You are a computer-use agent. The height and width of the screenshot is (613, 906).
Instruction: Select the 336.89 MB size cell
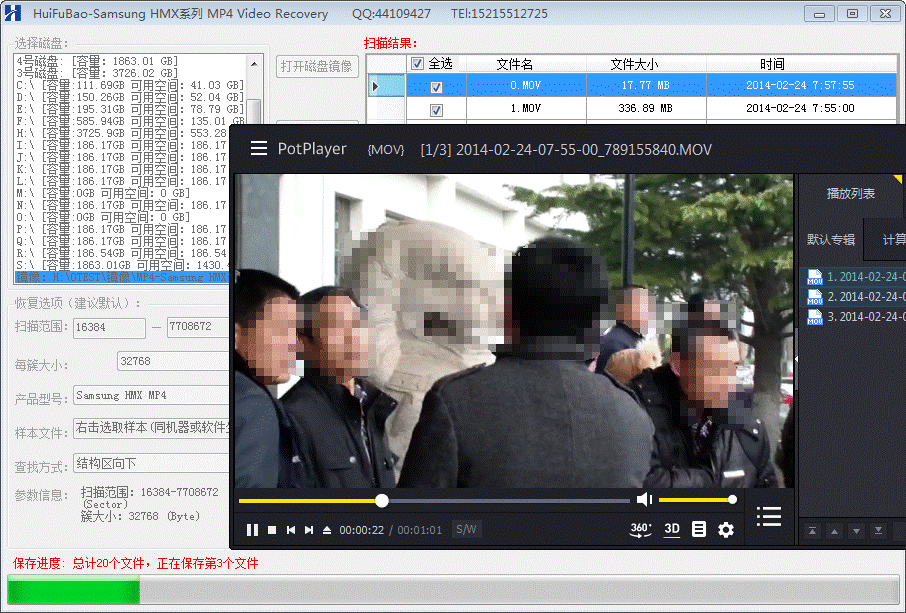pos(645,108)
